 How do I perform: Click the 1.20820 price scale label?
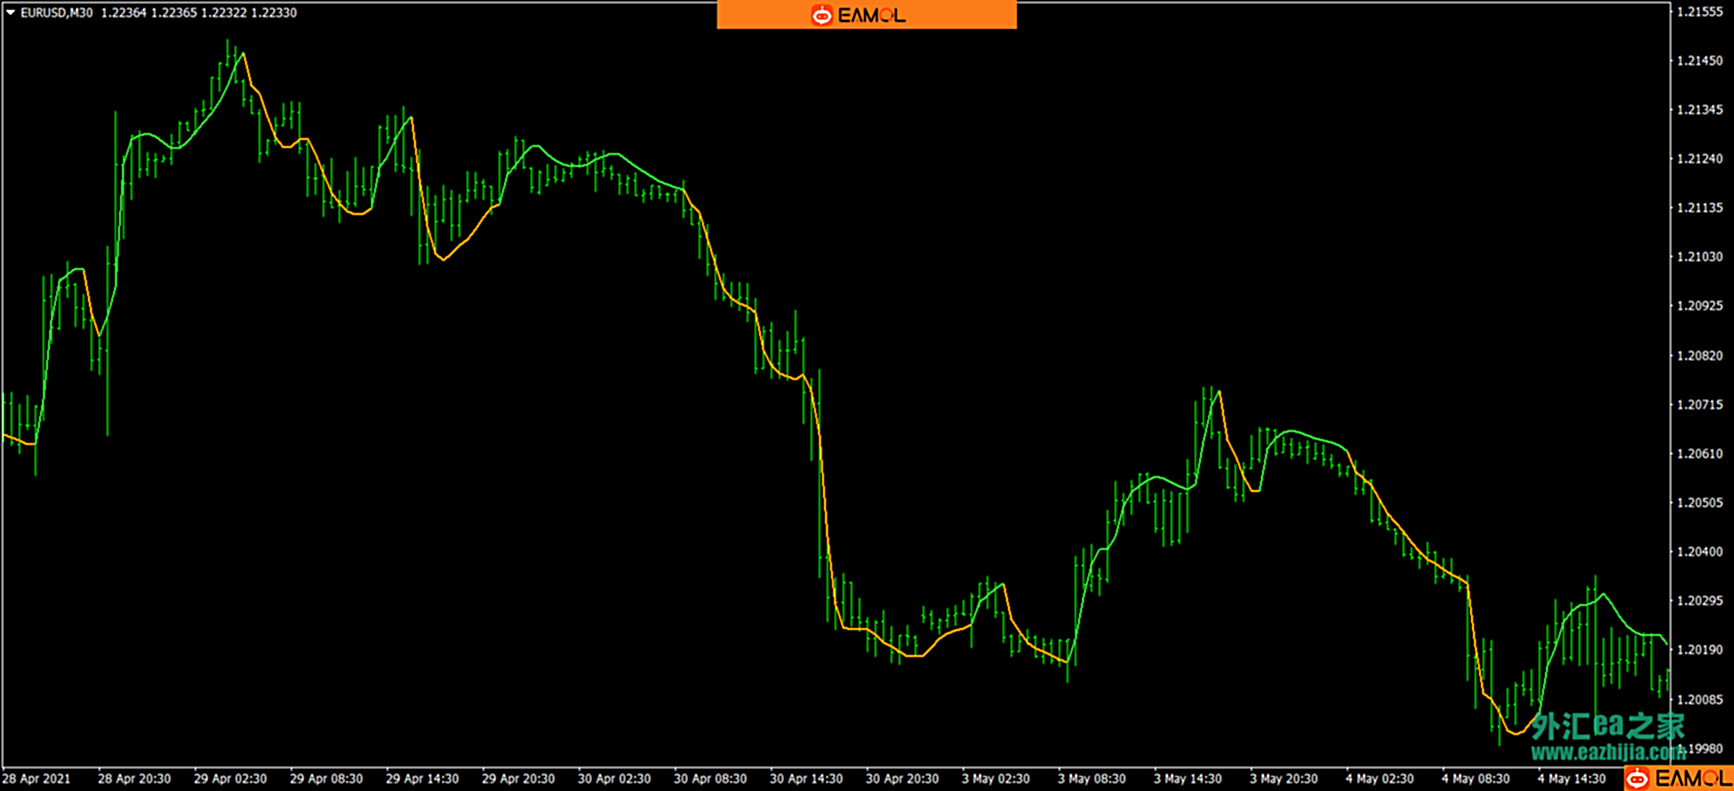pos(1699,355)
